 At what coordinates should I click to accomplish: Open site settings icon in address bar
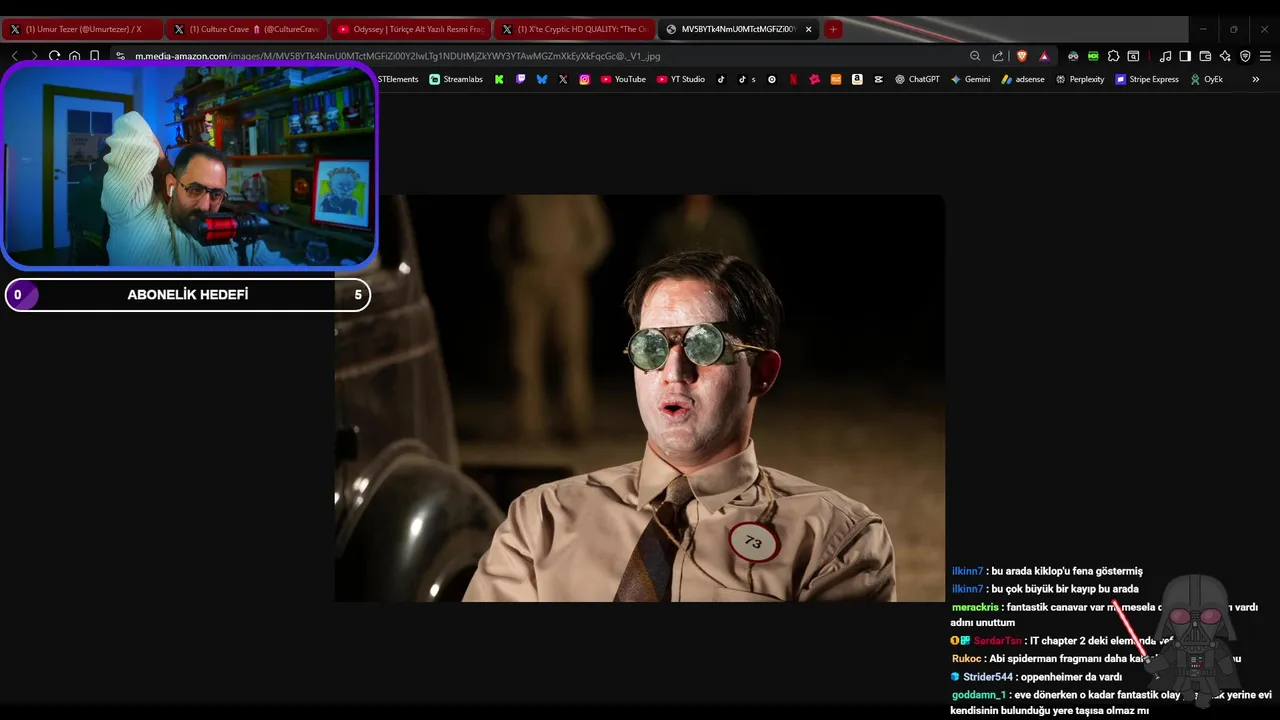click(120, 56)
